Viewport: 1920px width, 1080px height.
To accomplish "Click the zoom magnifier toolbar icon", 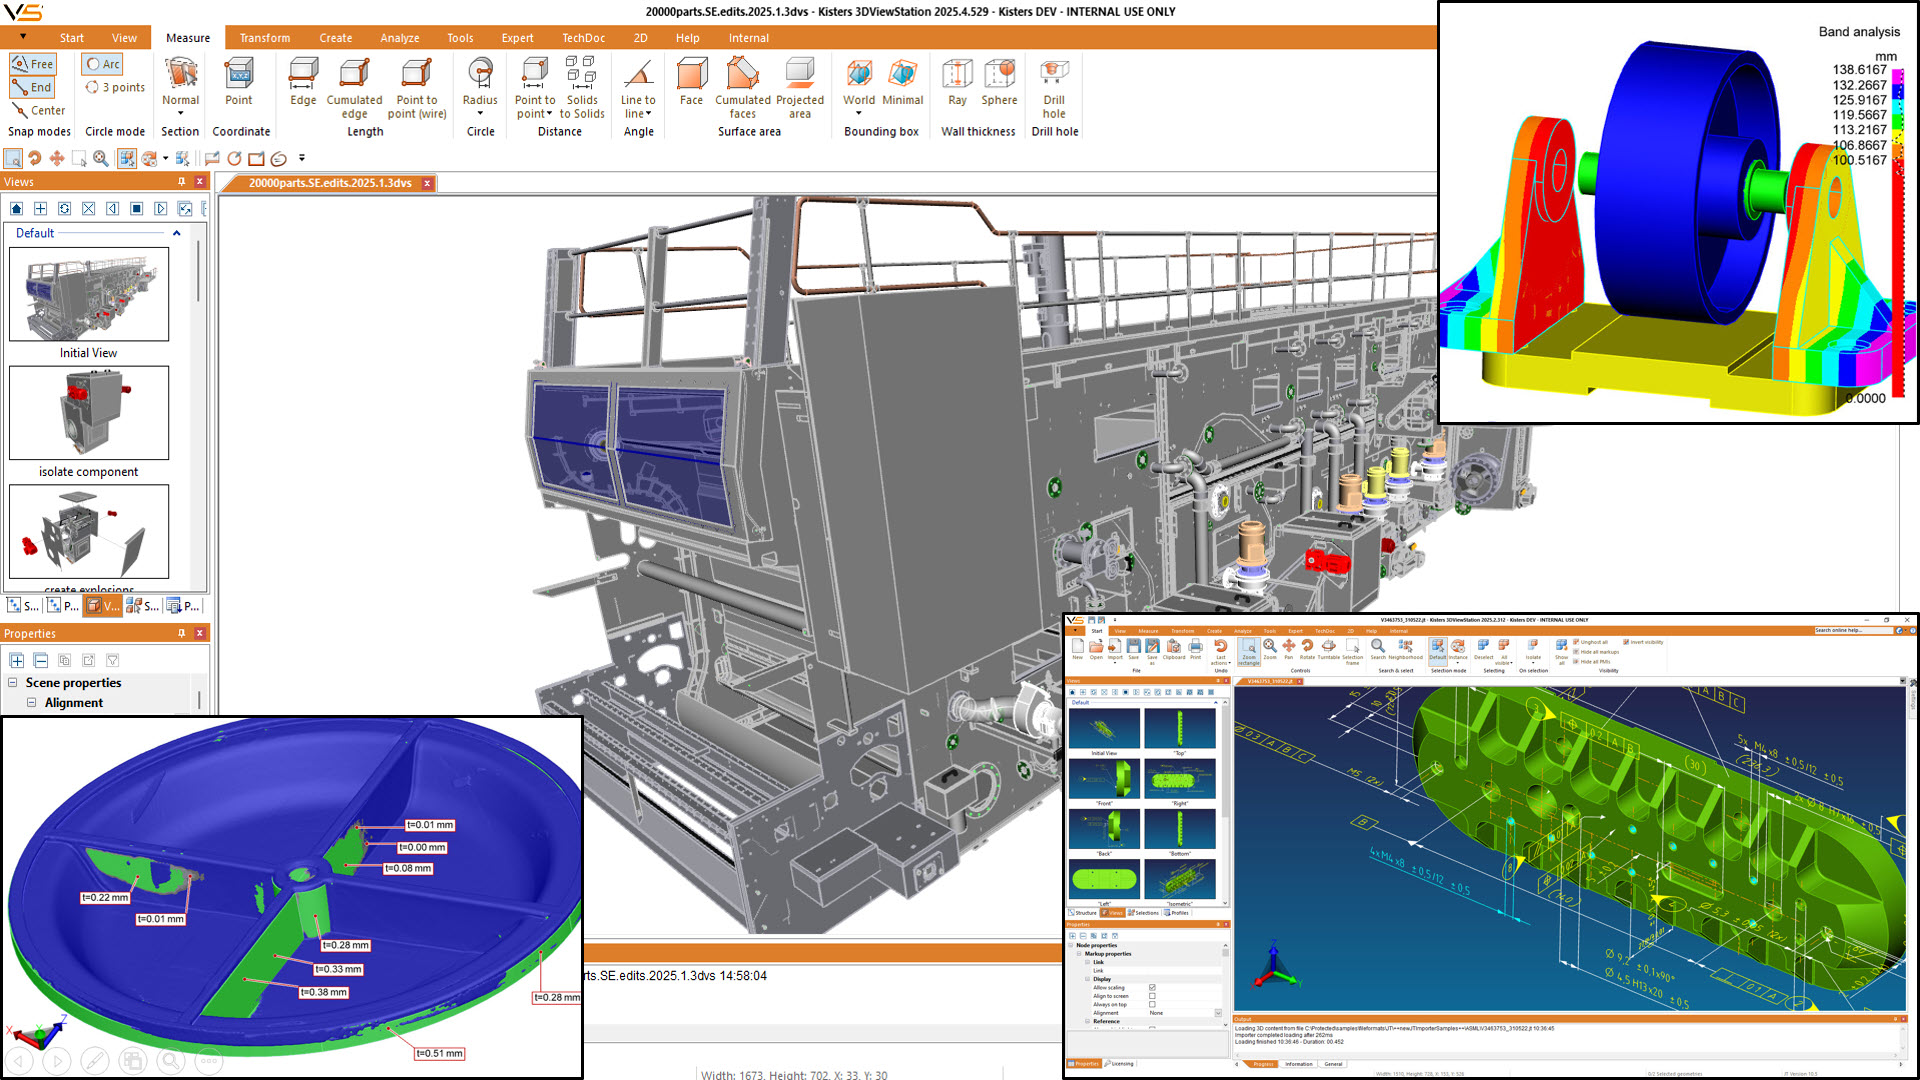I will point(101,158).
